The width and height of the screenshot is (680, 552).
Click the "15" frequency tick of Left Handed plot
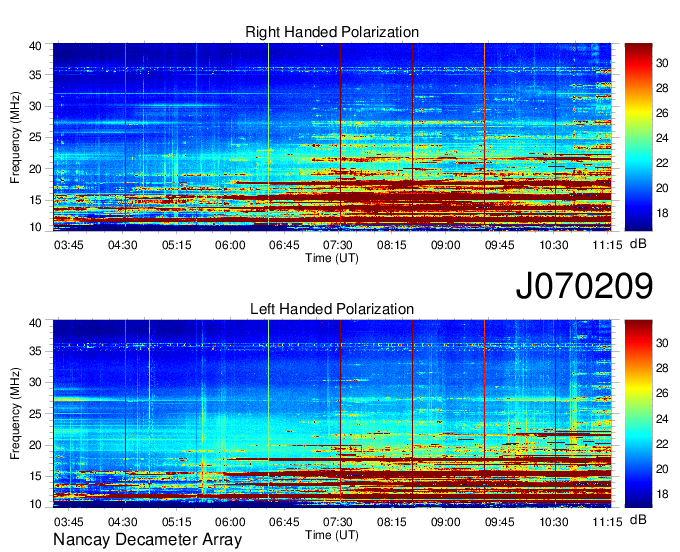(x=35, y=477)
